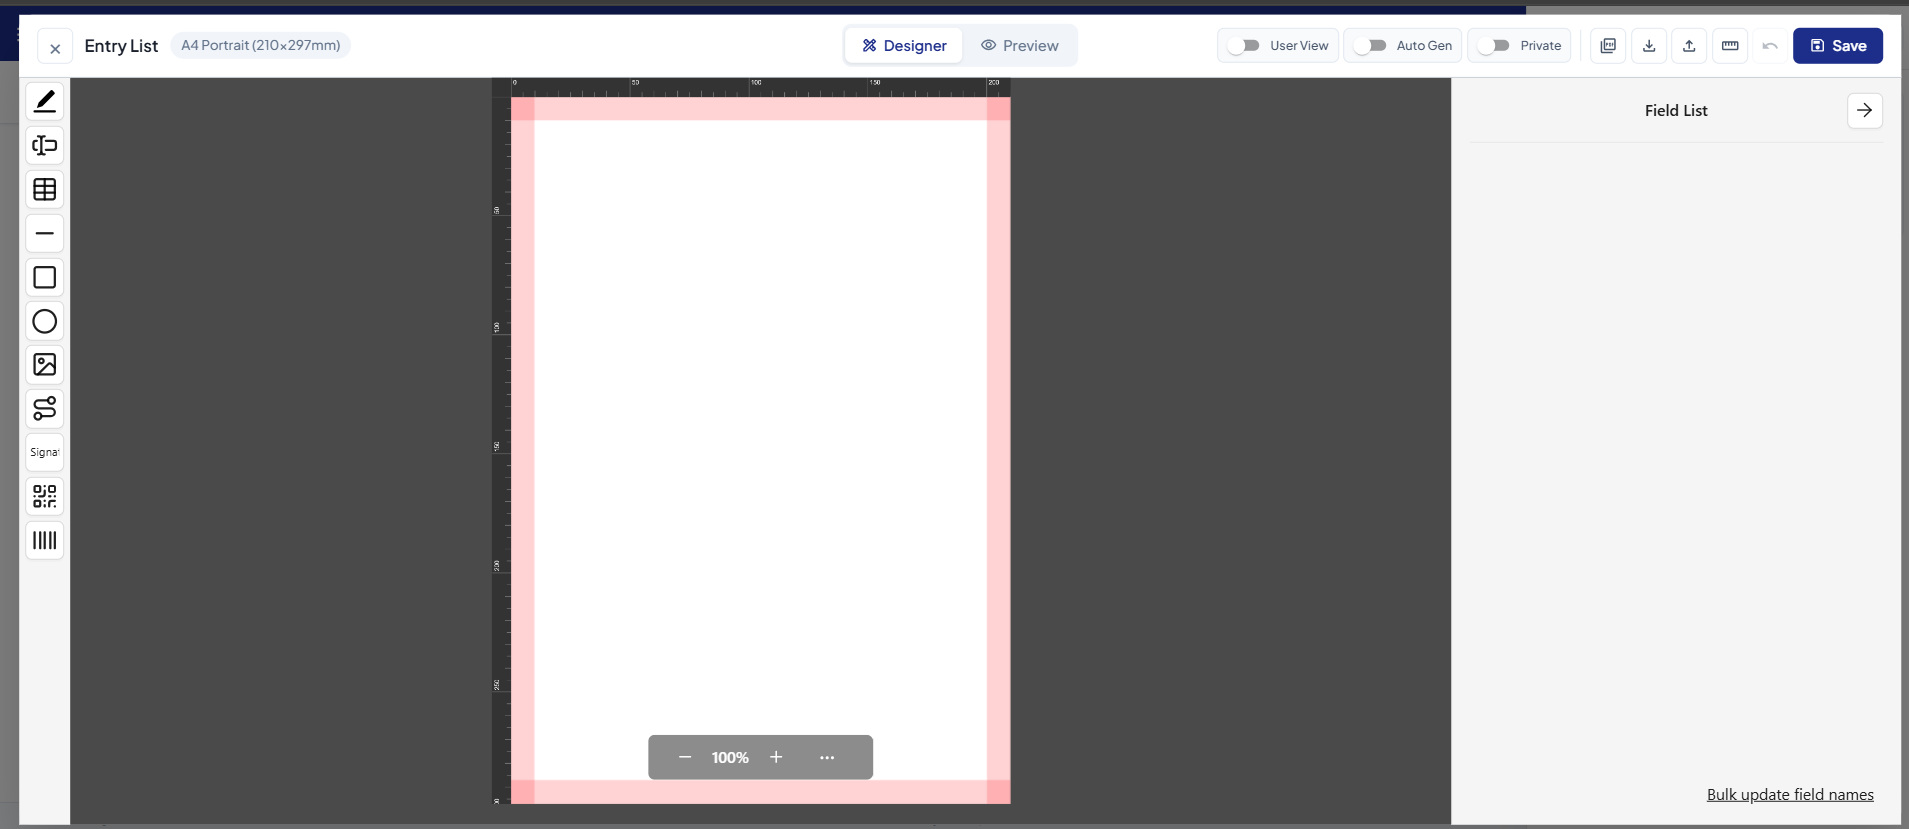Click the Entry List title
The width and height of the screenshot is (1909, 829).
tap(121, 46)
